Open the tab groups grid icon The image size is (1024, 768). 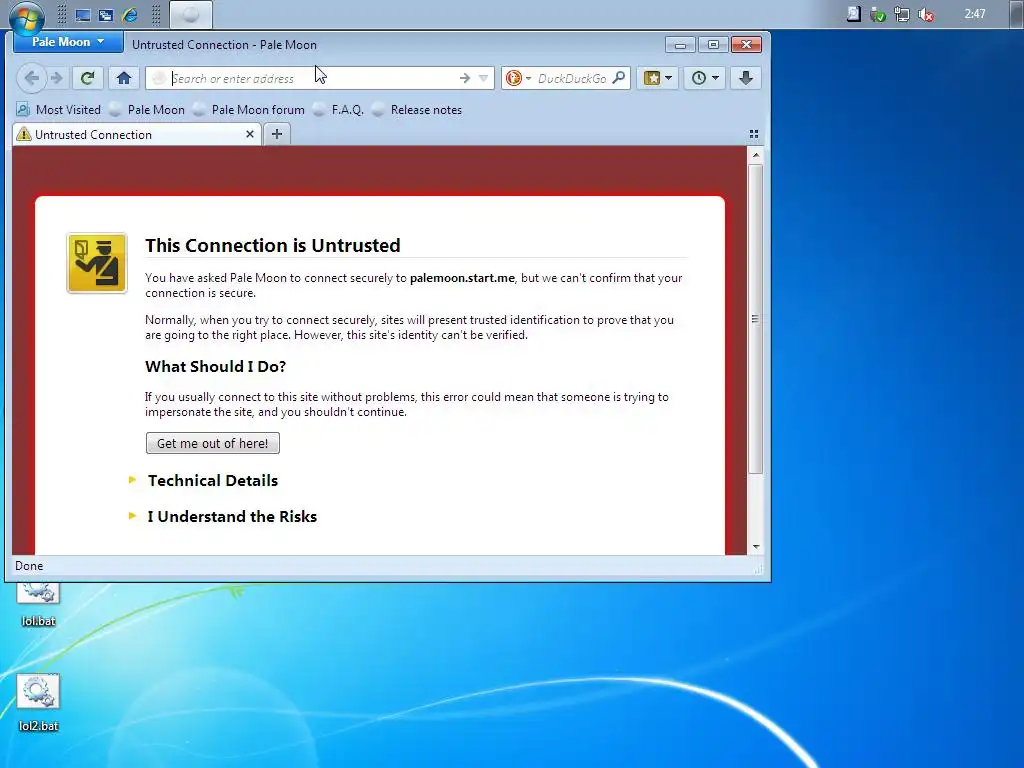coord(754,134)
